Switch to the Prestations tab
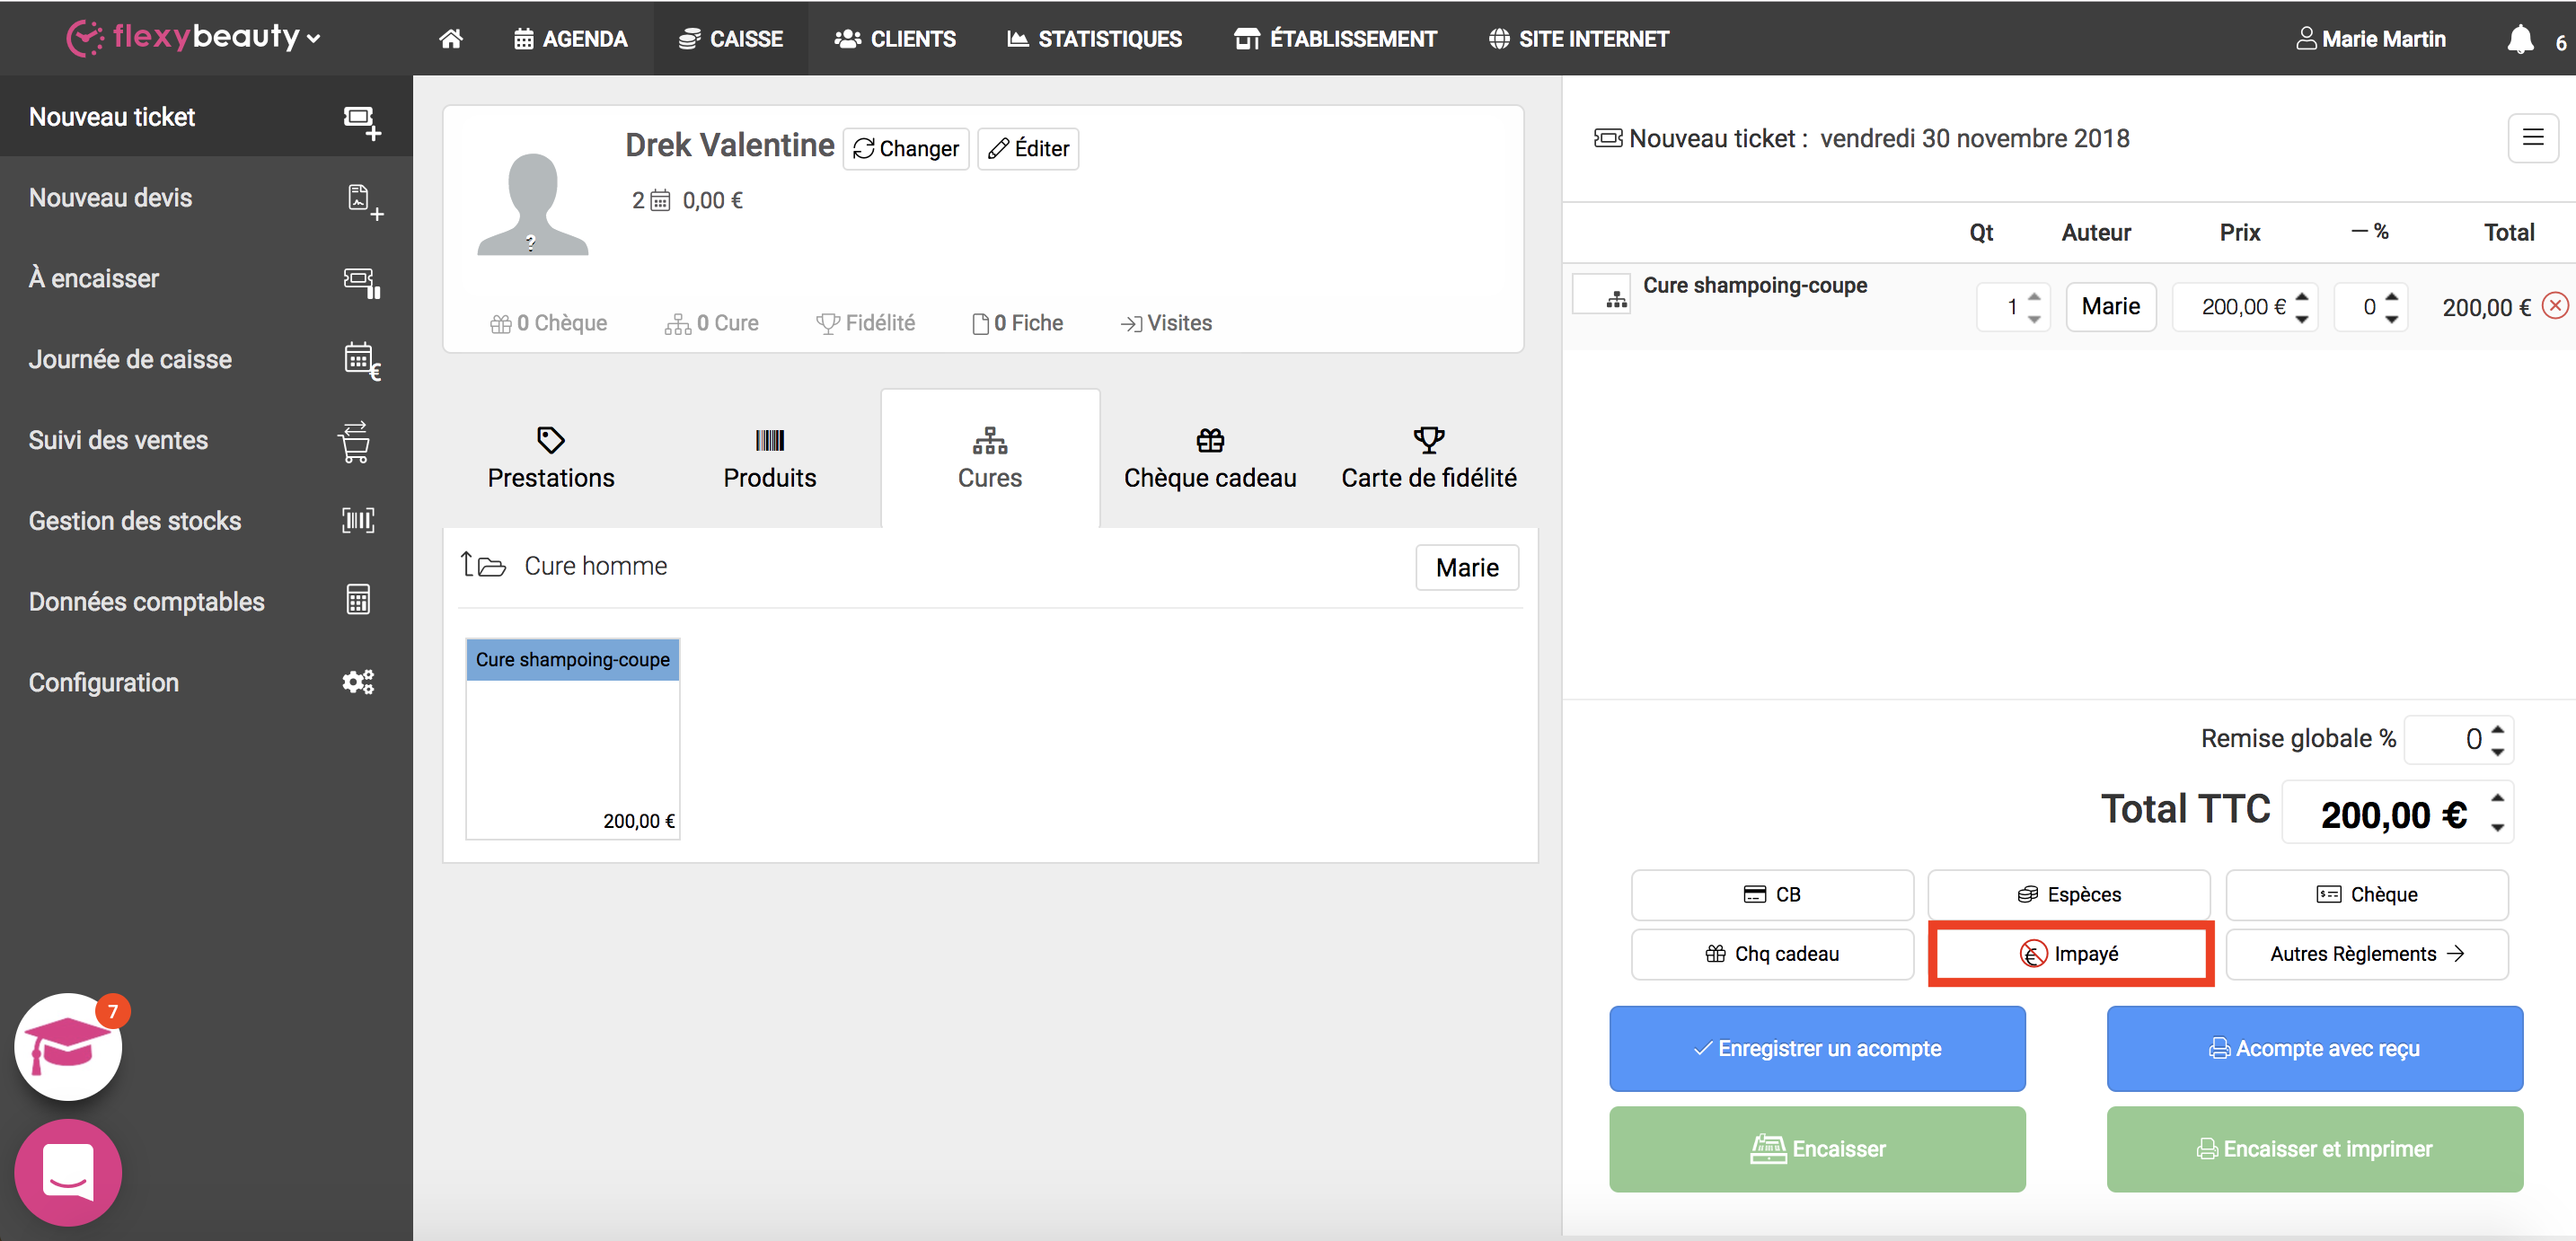Image resolution: width=2576 pixels, height=1241 pixels. click(x=551, y=458)
